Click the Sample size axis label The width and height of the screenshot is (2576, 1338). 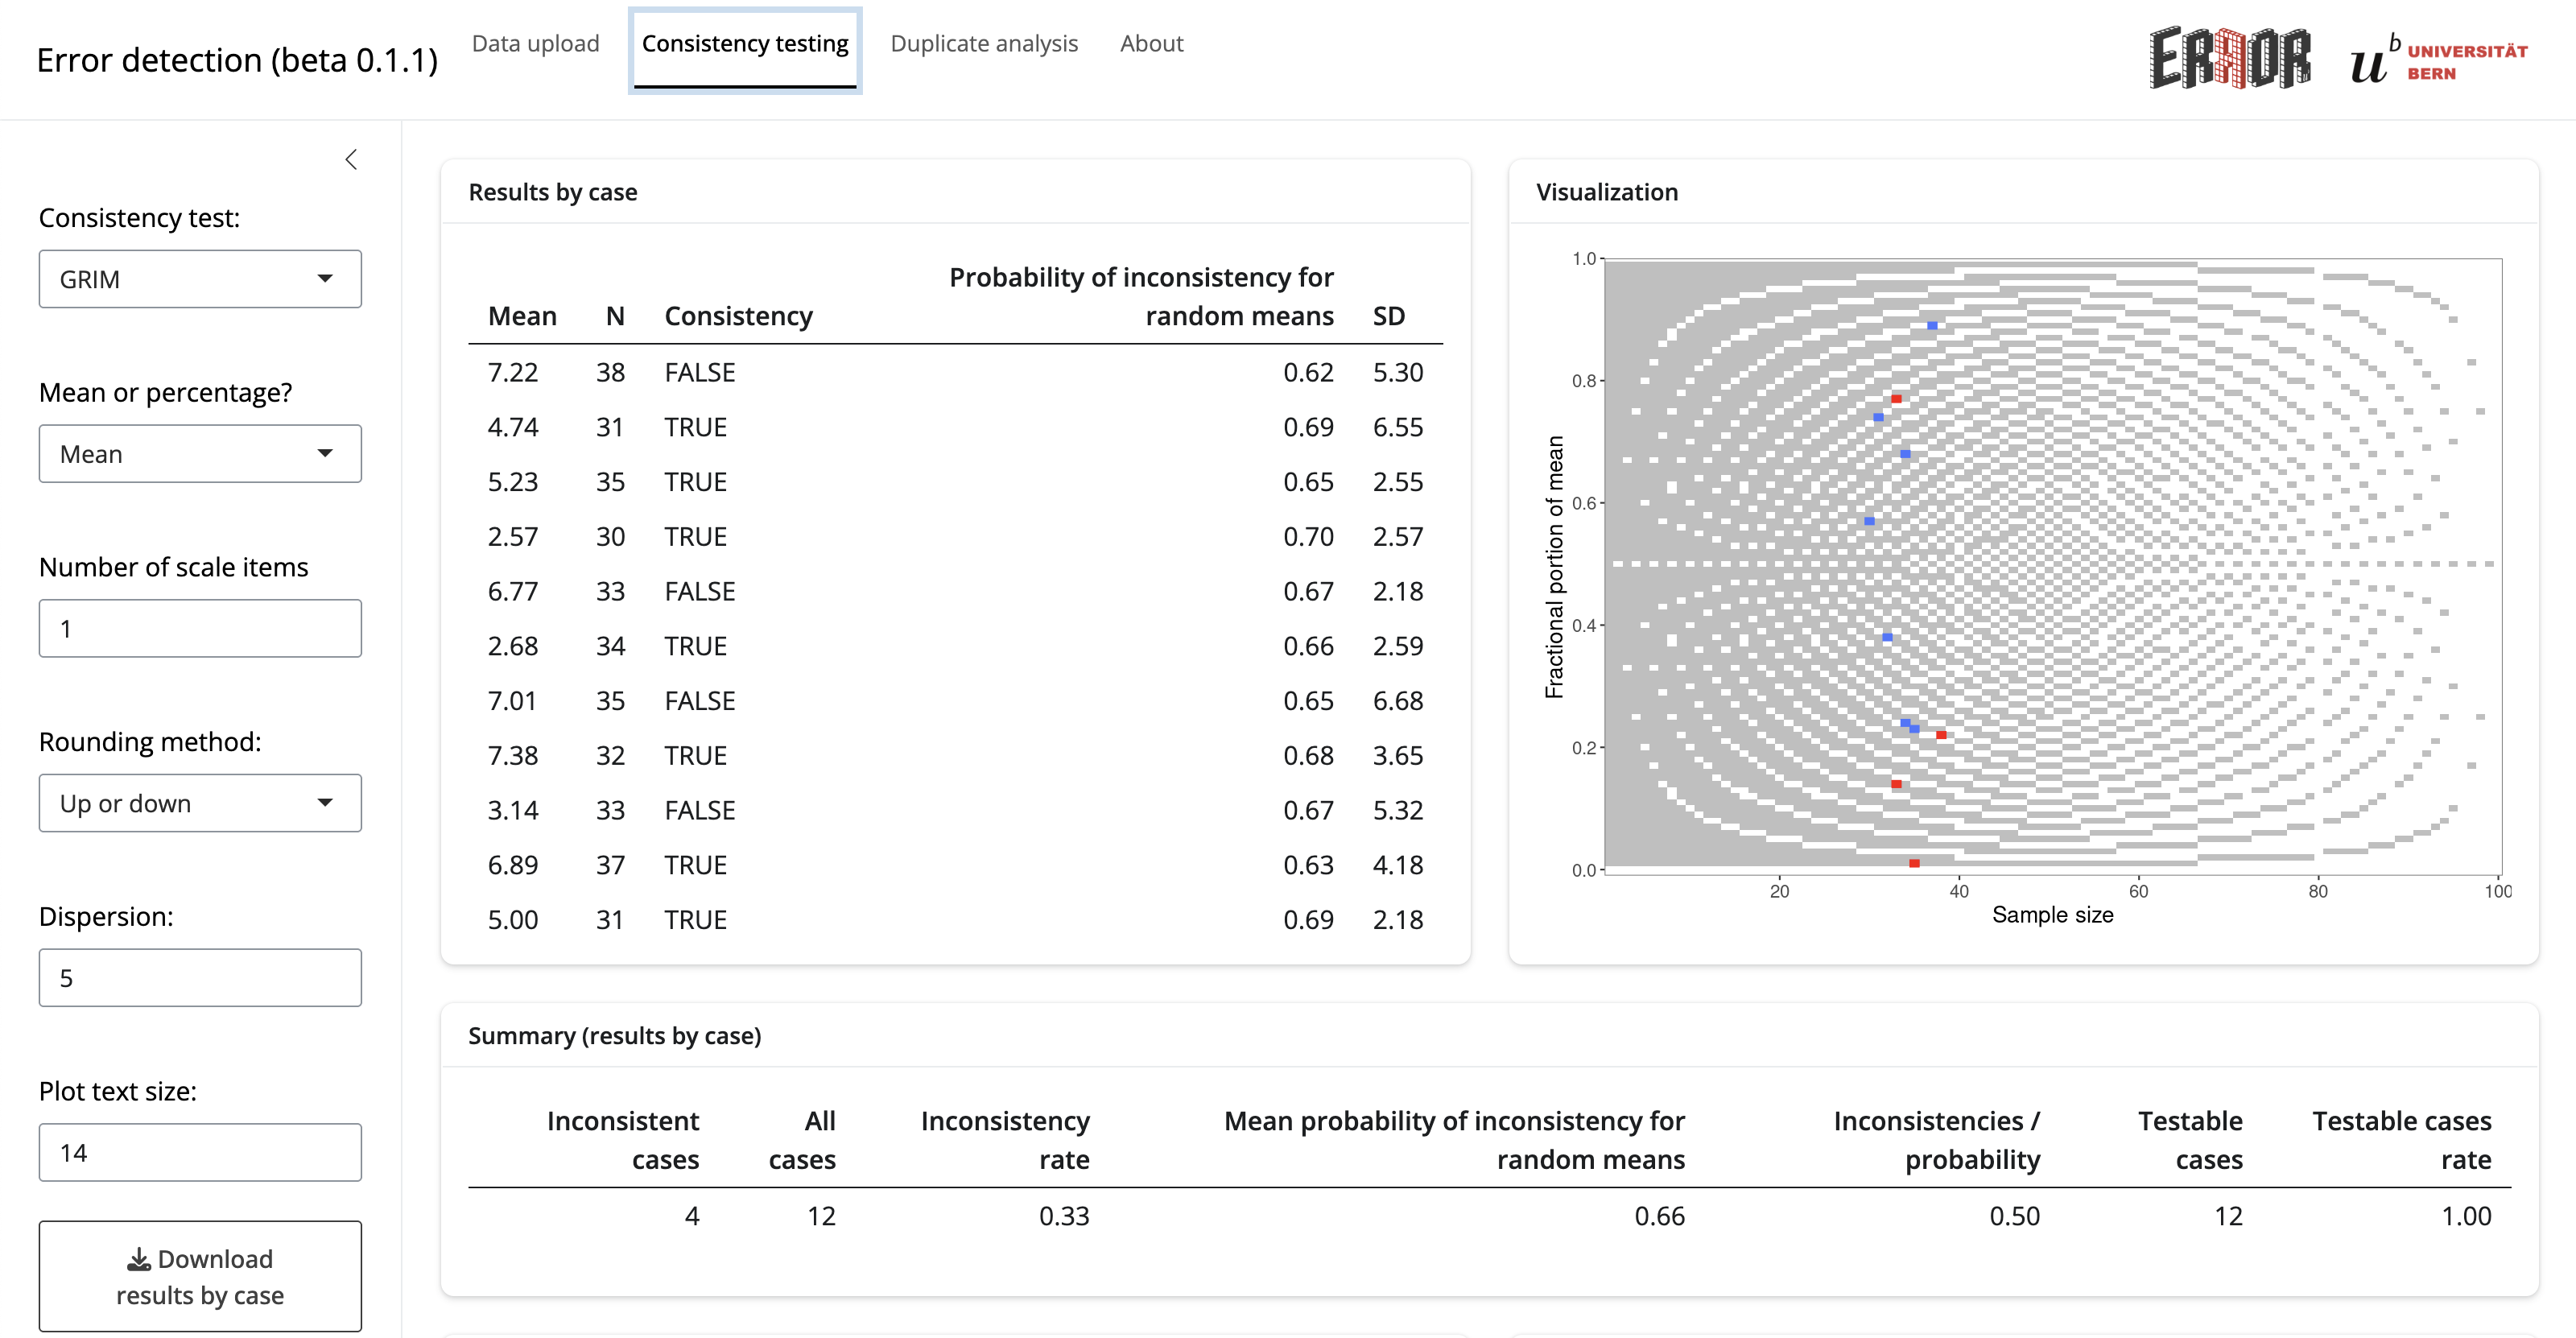2052,915
